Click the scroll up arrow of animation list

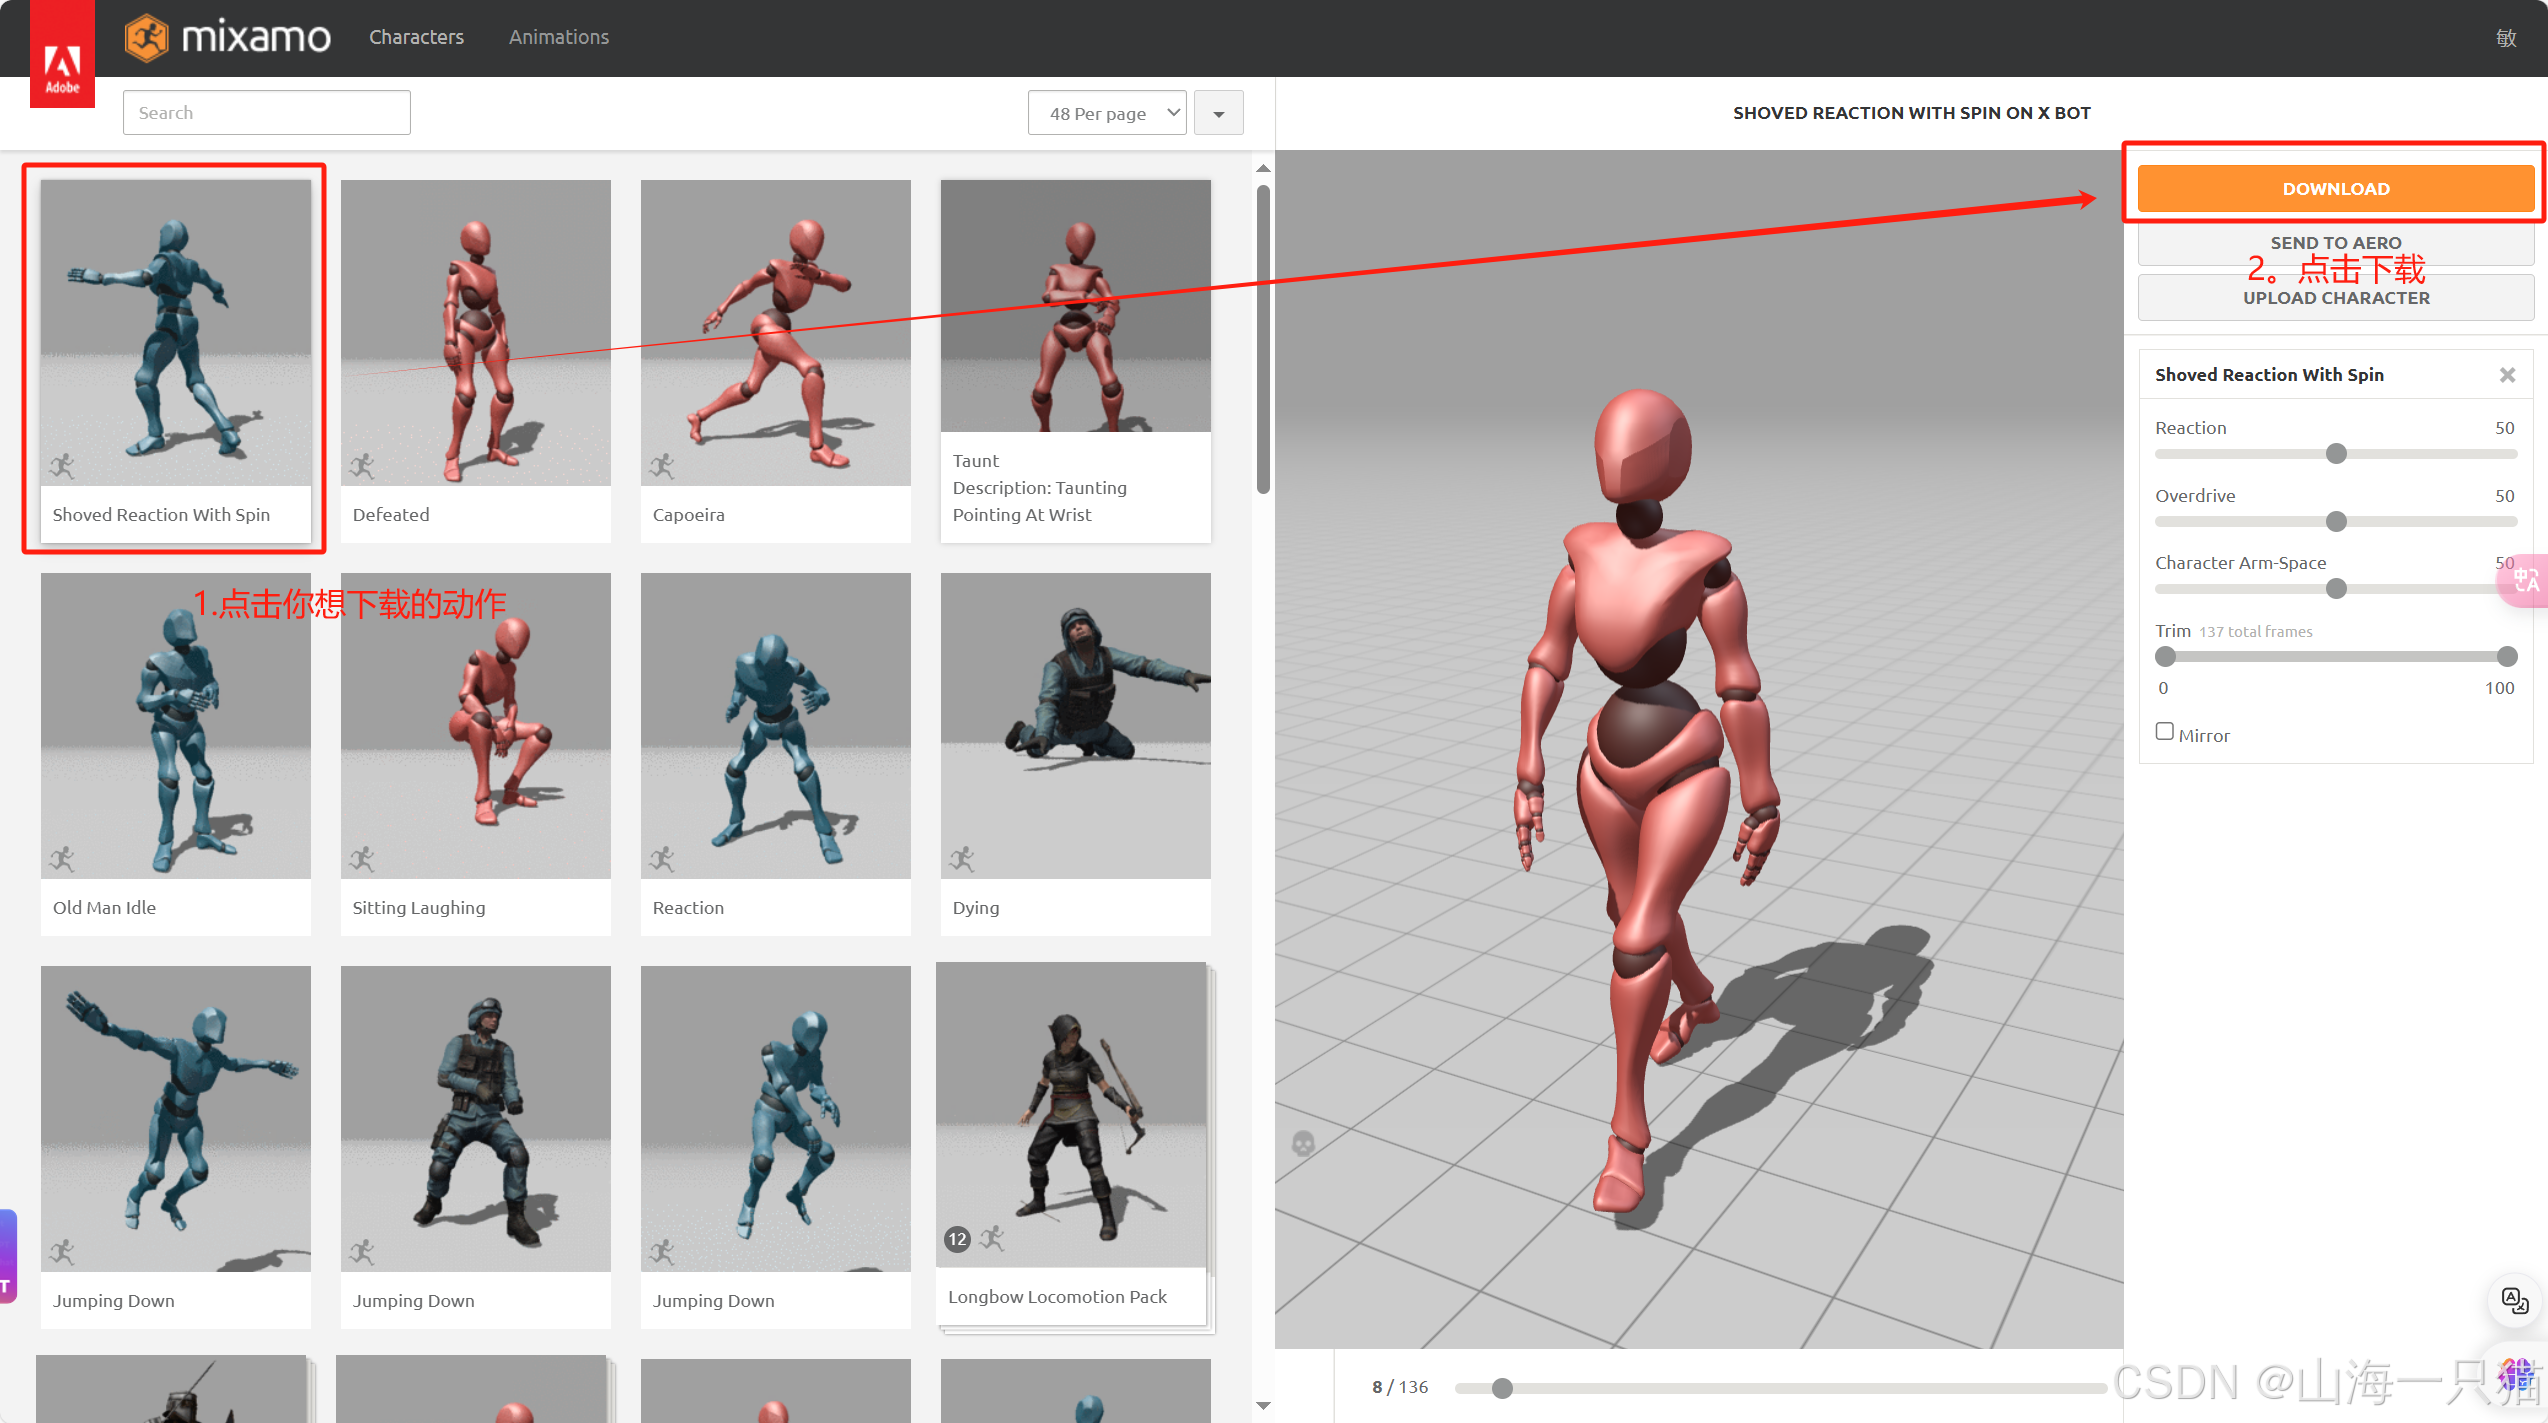click(1263, 168)
